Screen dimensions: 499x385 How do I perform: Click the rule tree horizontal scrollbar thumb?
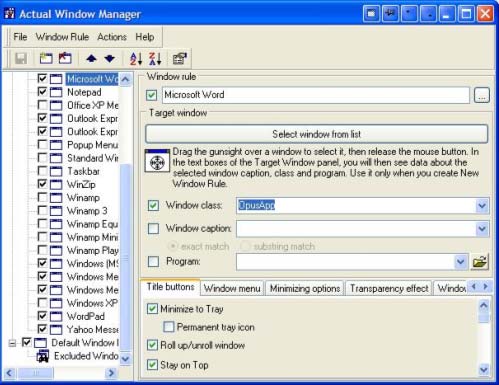(x=35, y=373)
